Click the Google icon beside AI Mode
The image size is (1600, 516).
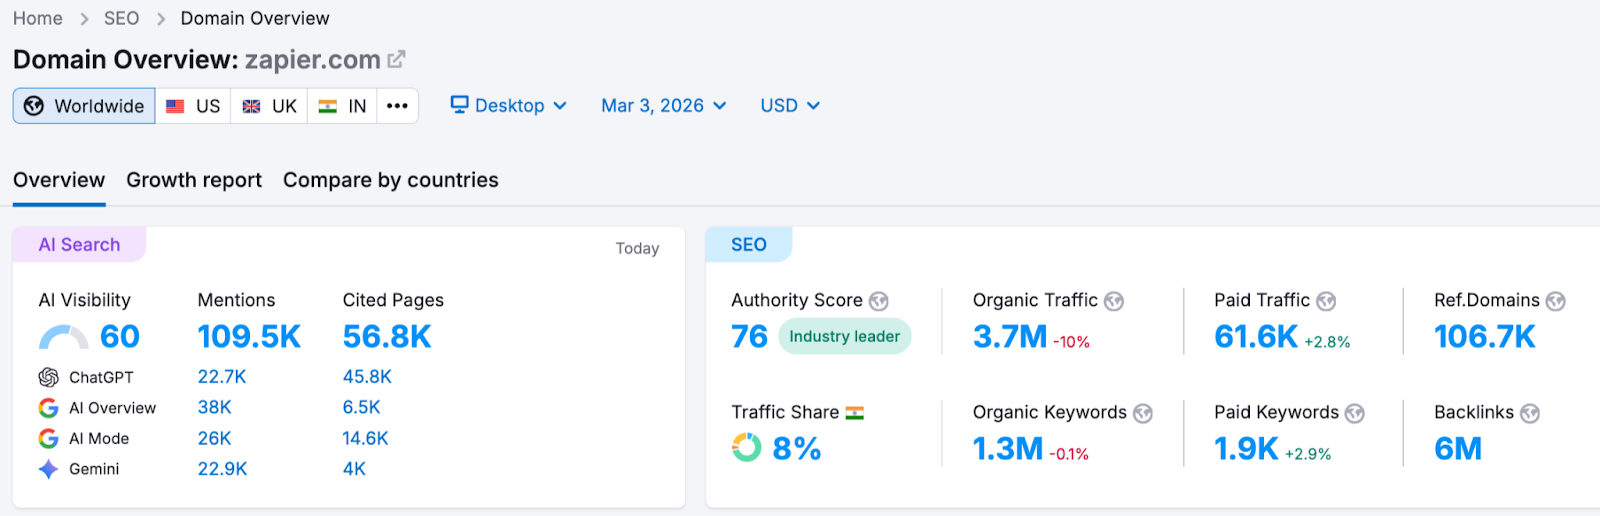pyautogui.click(x=48, y=438)
